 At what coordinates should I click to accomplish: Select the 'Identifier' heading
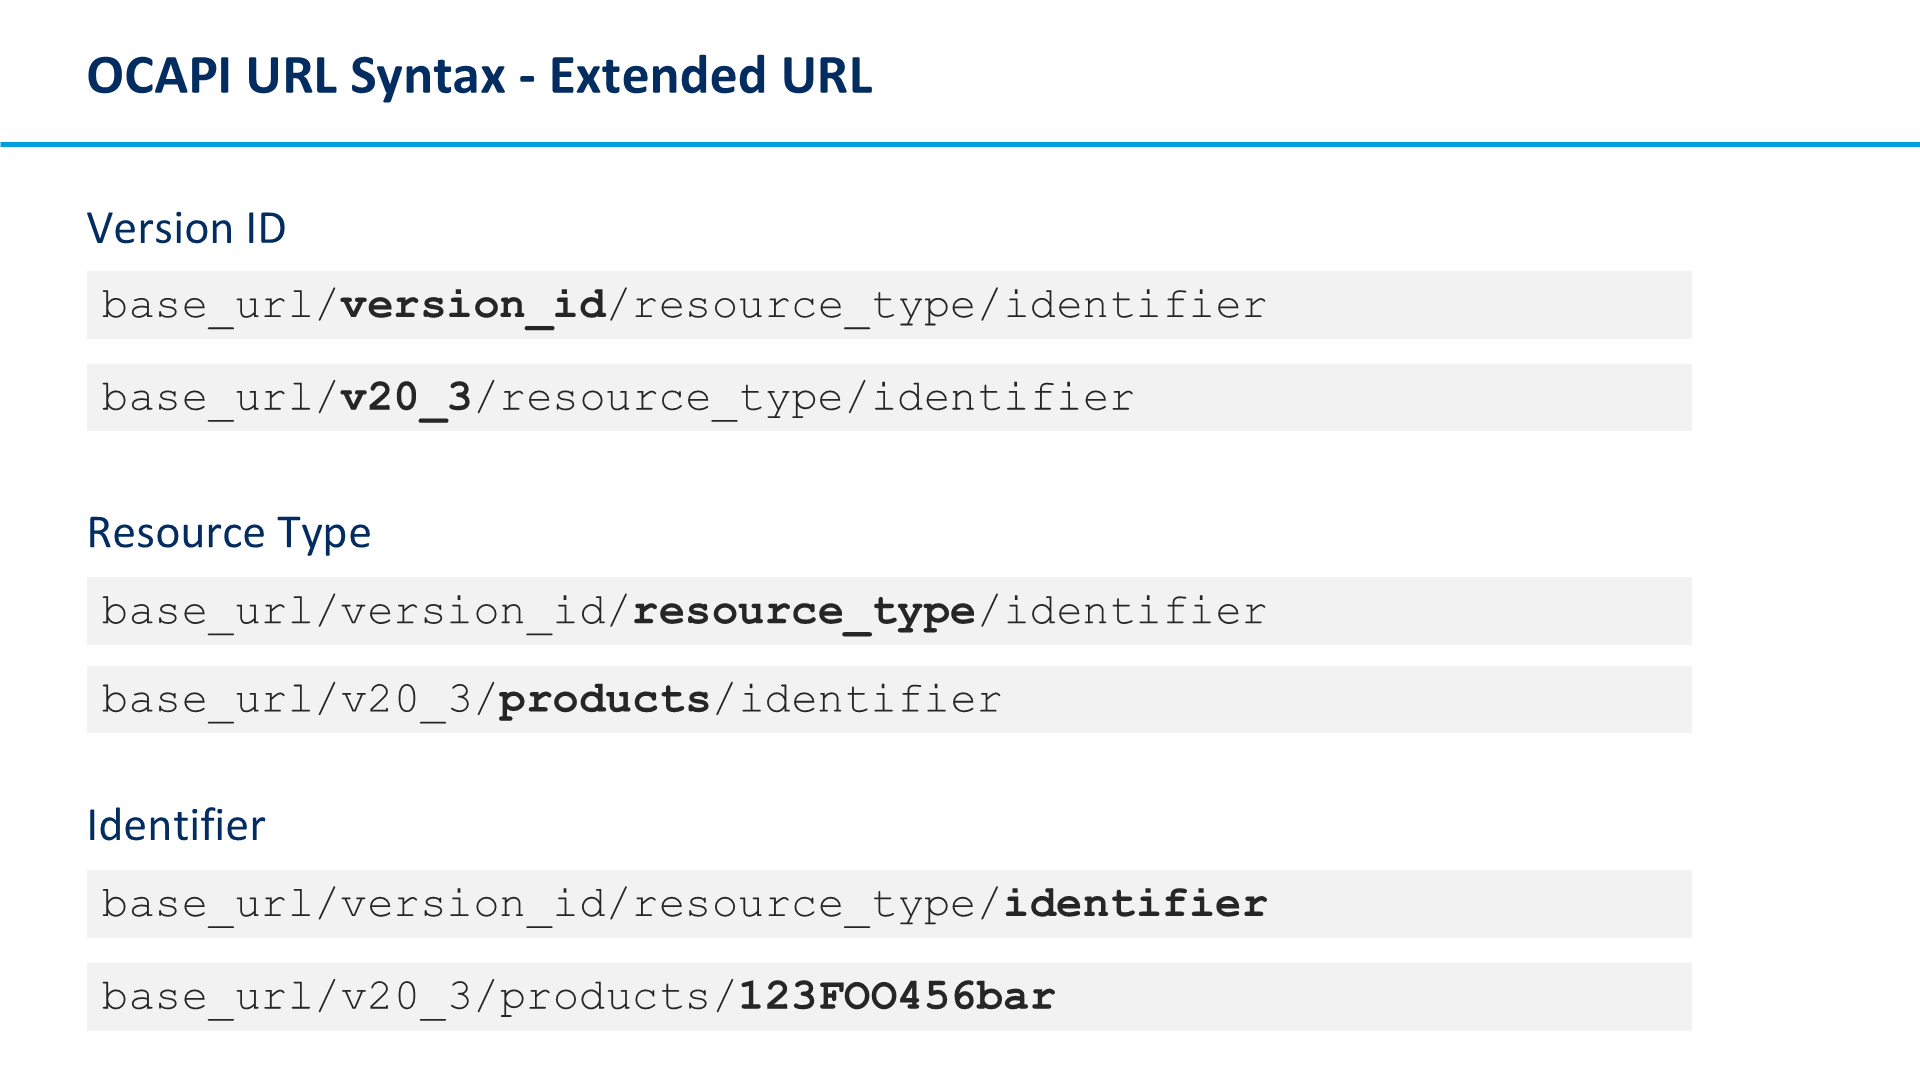tap(176, 826)
